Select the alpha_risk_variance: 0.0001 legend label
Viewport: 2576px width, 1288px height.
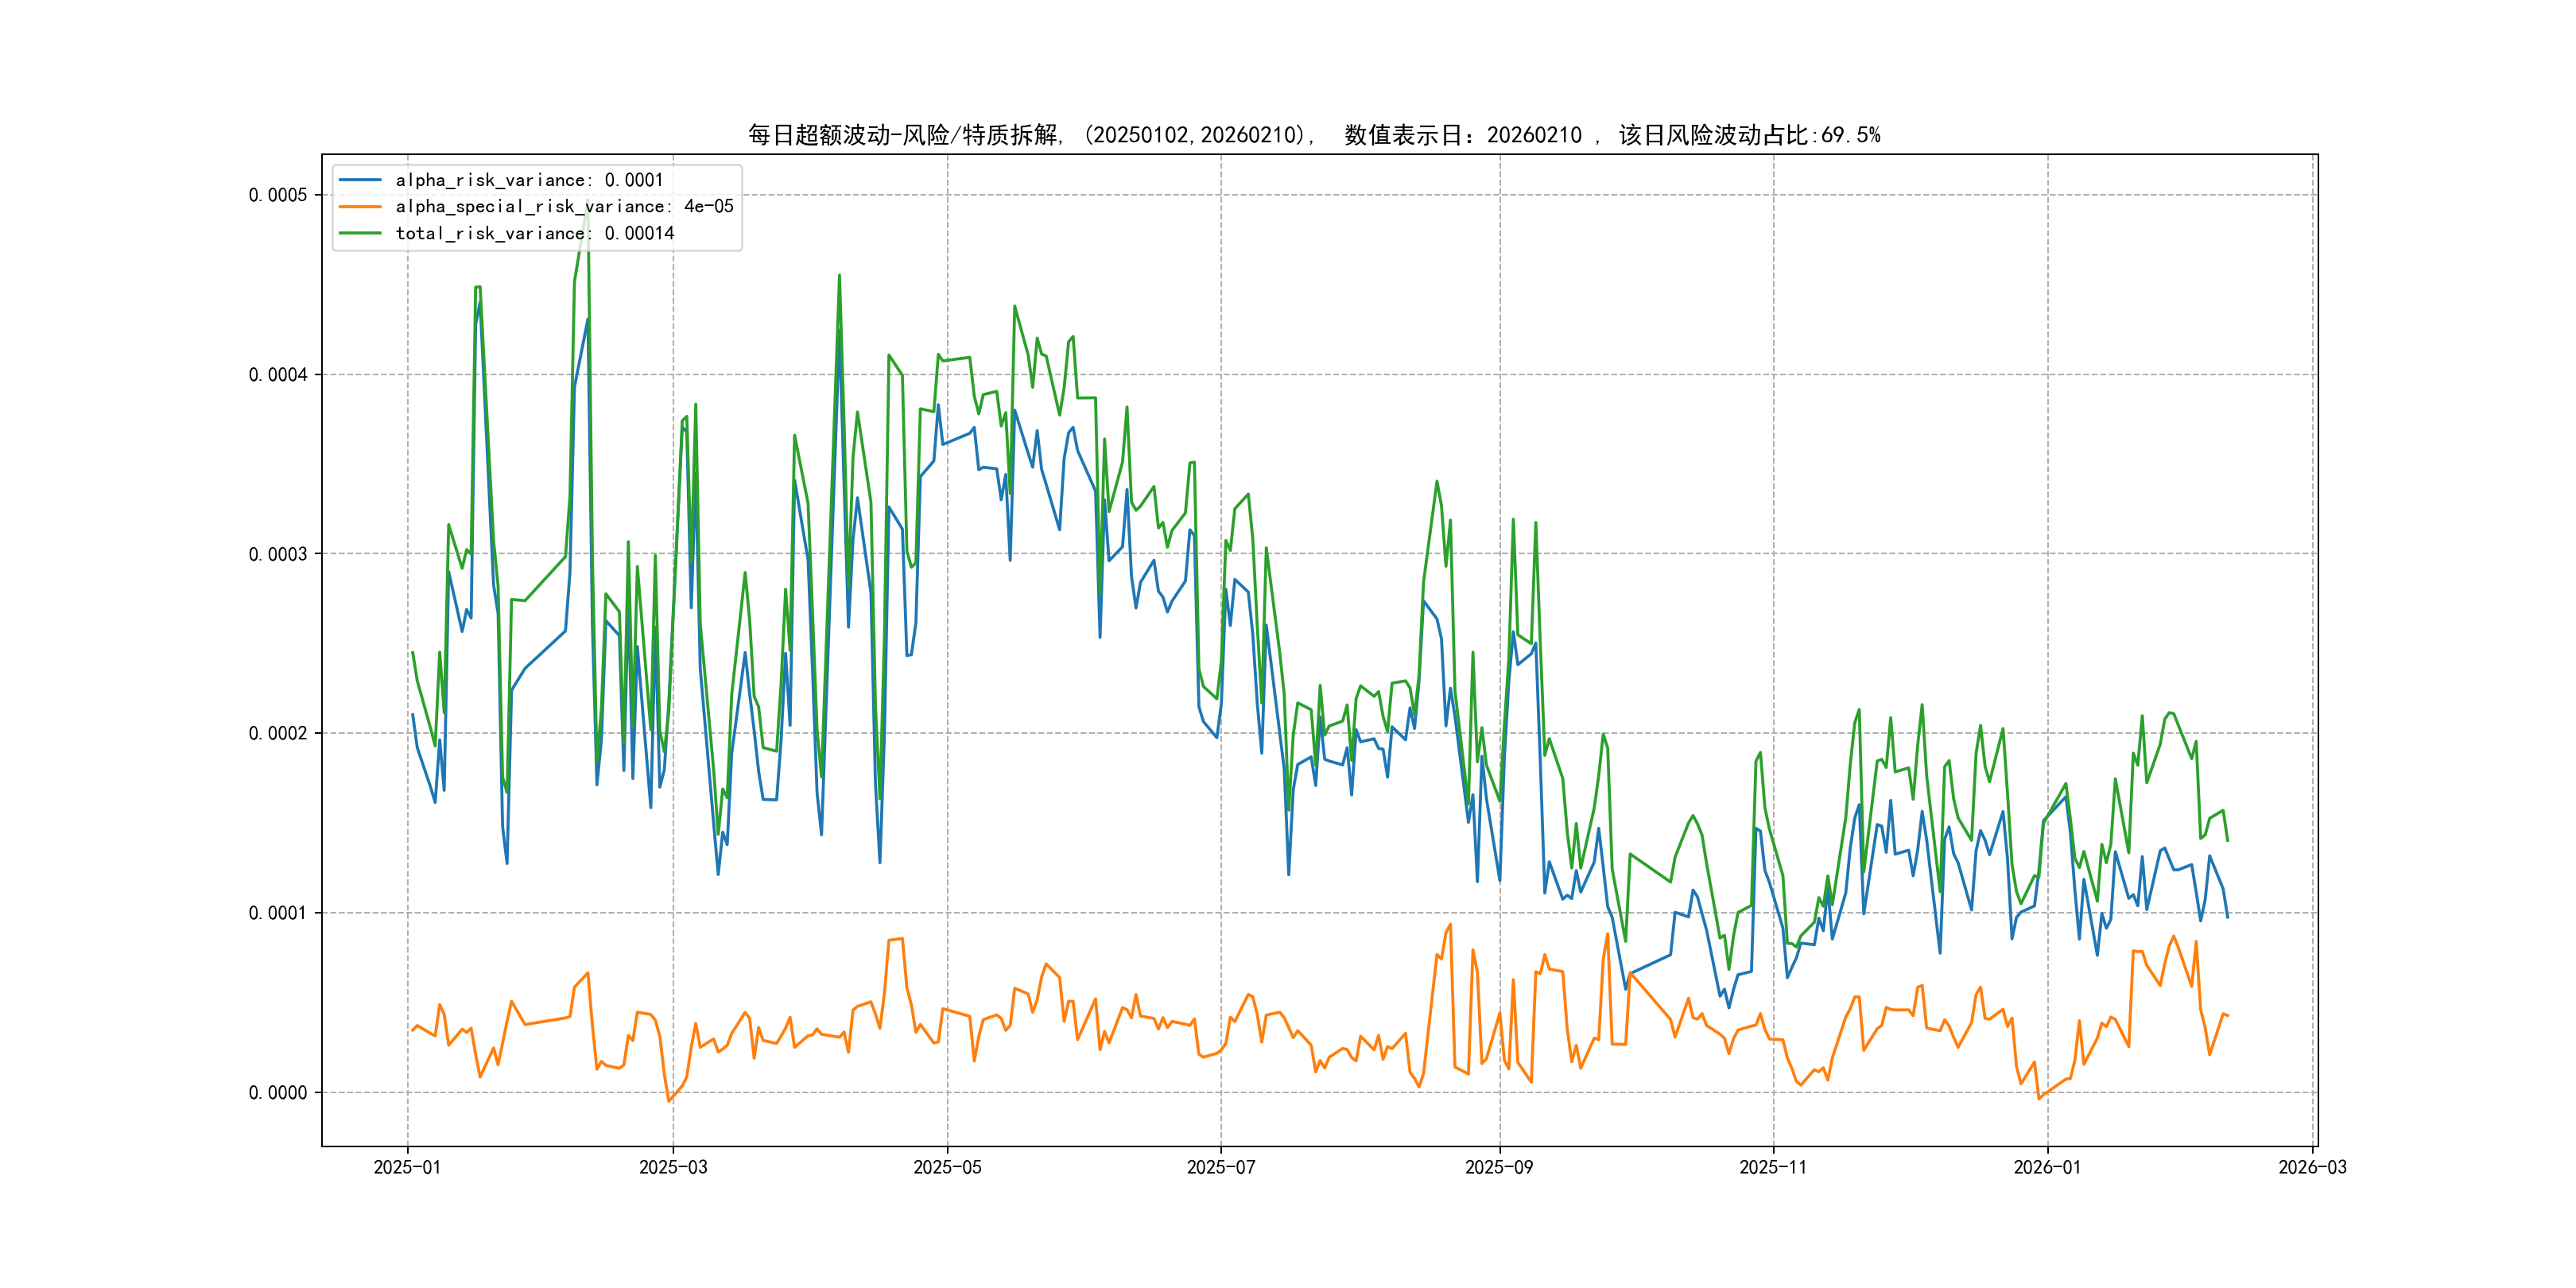pos(529,180)
